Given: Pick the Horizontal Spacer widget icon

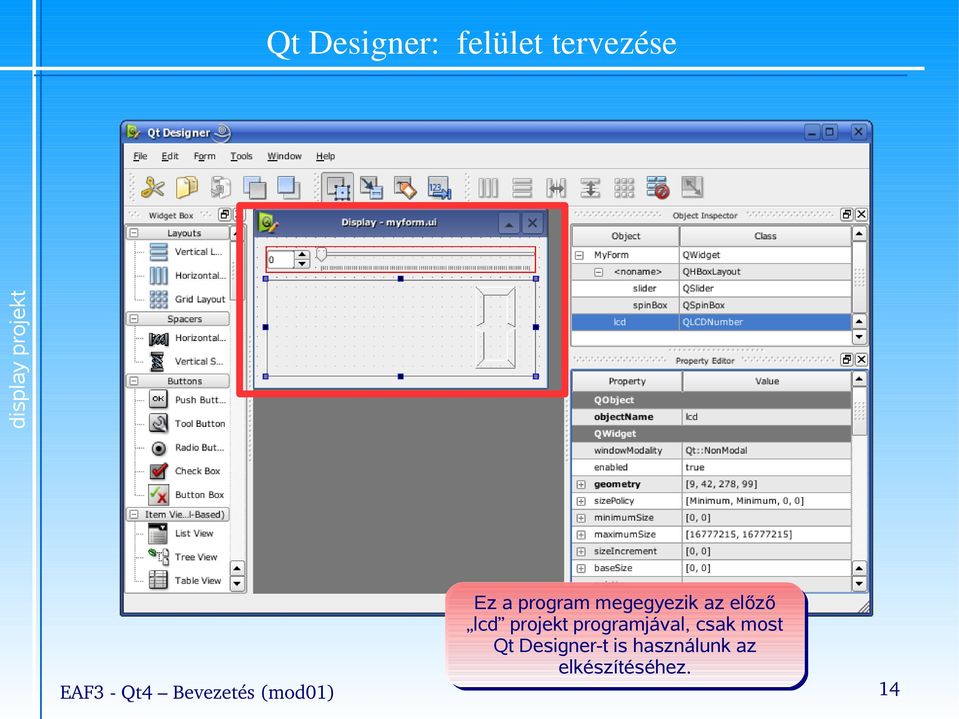Looking at the screenshot, I should pyautogui.click(x=158, y=338).
